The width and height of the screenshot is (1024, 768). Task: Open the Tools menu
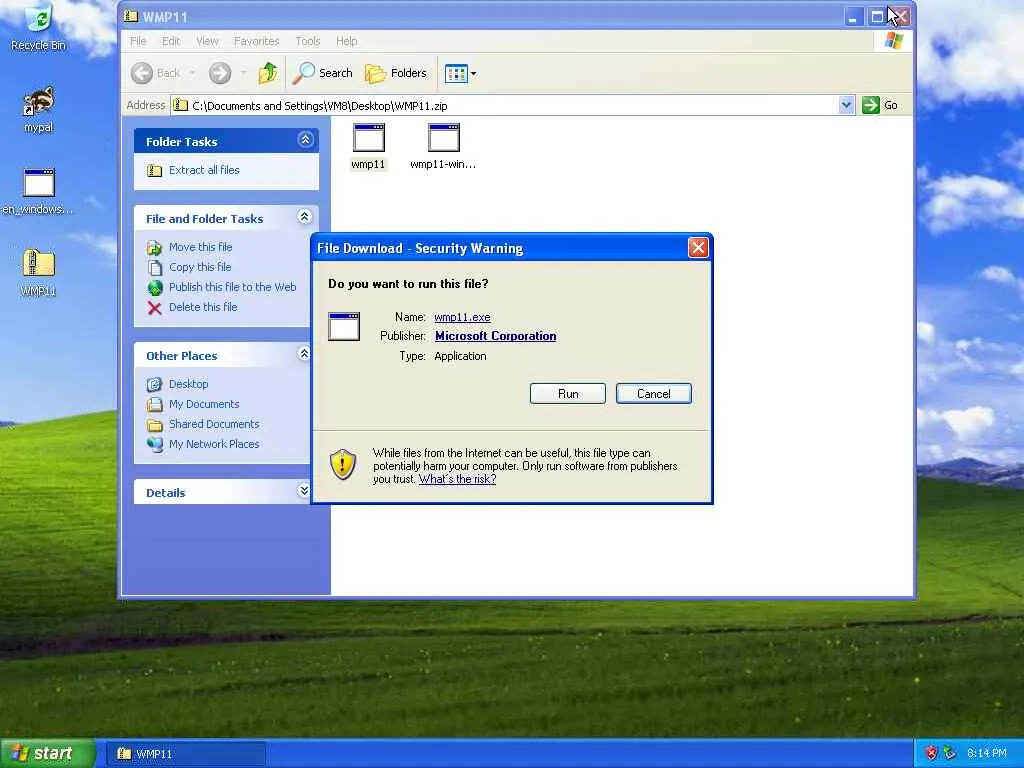point(308,41)
